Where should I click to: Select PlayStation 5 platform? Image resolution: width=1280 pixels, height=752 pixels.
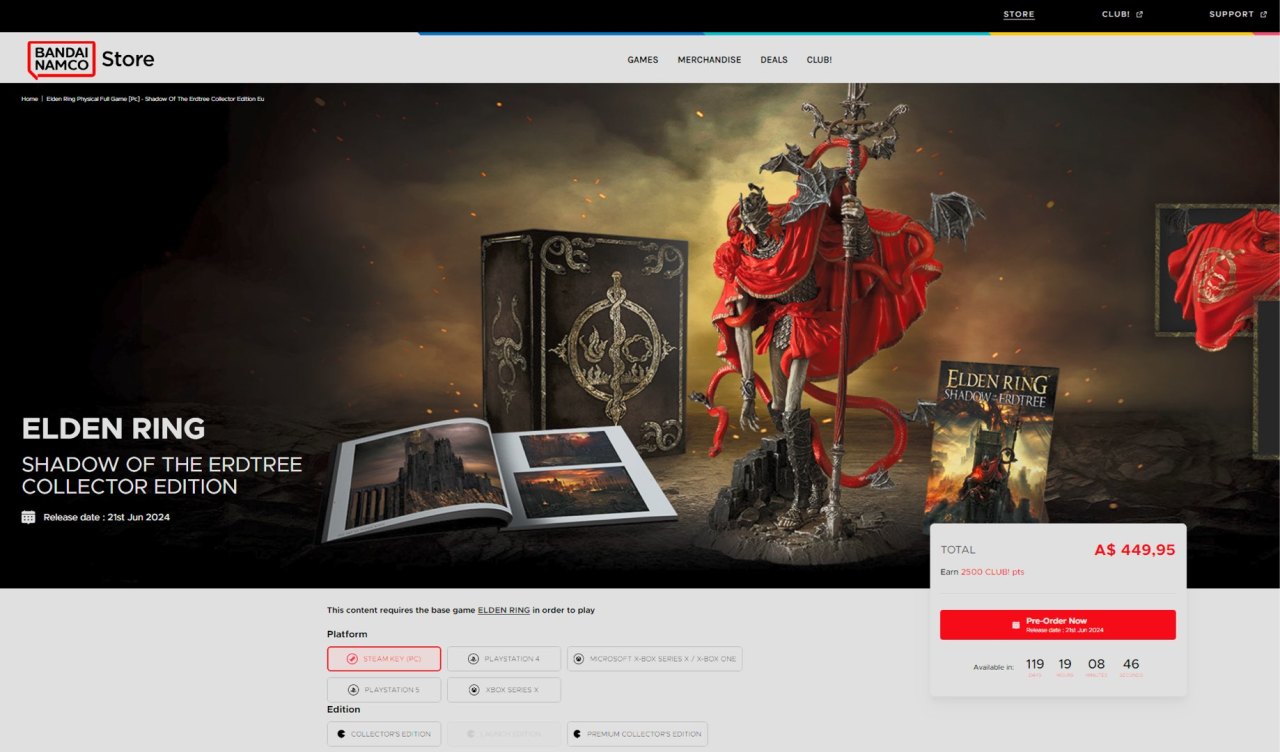(x=384, y=690)
